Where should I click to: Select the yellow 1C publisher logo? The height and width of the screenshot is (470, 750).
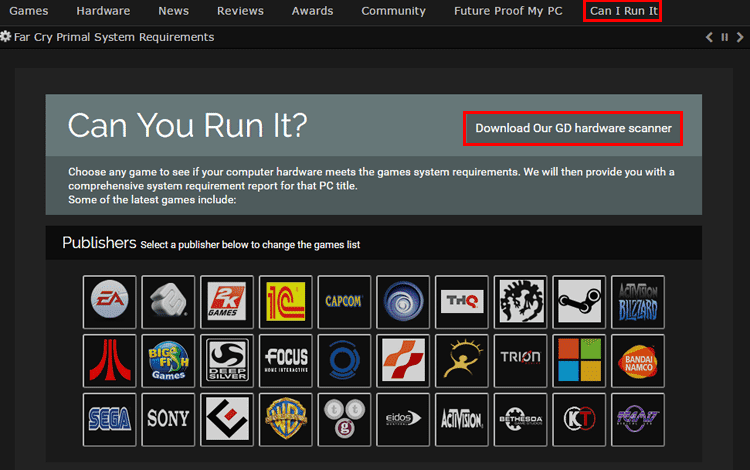[286, 302]
